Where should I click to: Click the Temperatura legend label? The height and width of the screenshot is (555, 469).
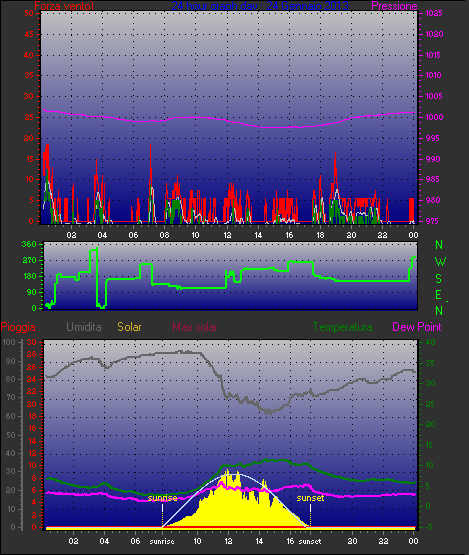(342, 327)
